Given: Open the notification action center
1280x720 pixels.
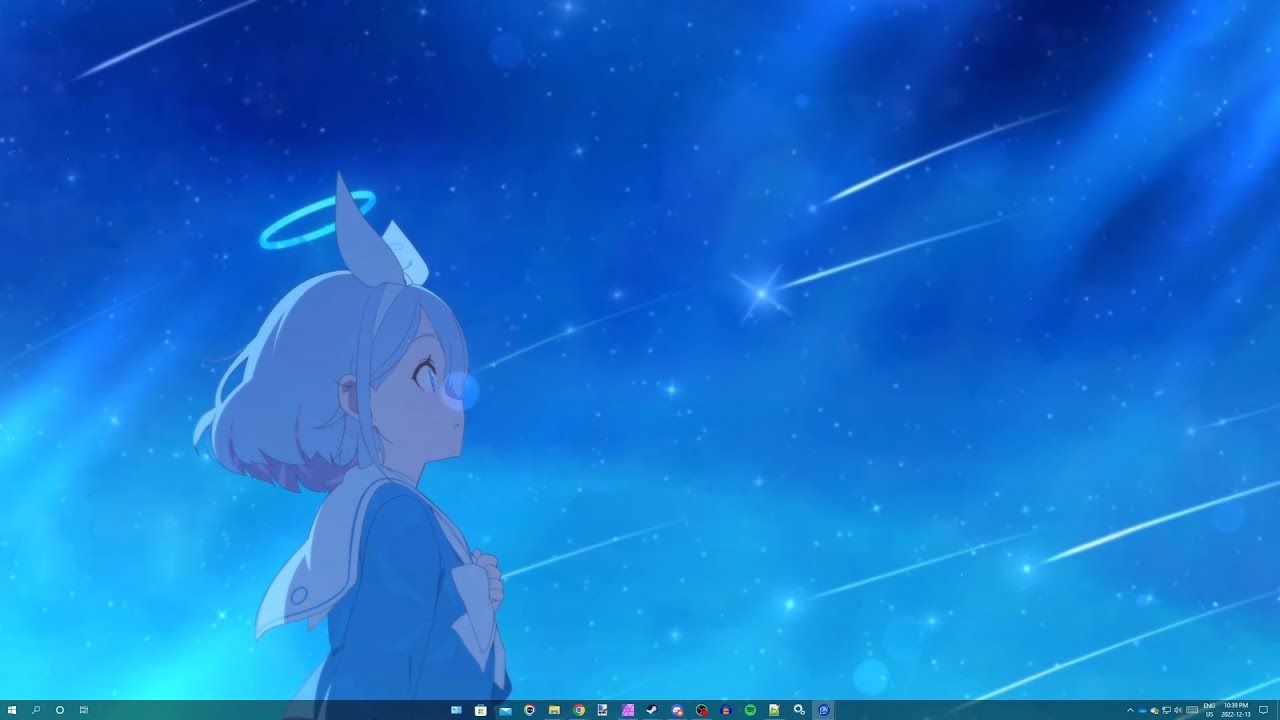Looking at the screenshot, I should (x=1263, y=710).
